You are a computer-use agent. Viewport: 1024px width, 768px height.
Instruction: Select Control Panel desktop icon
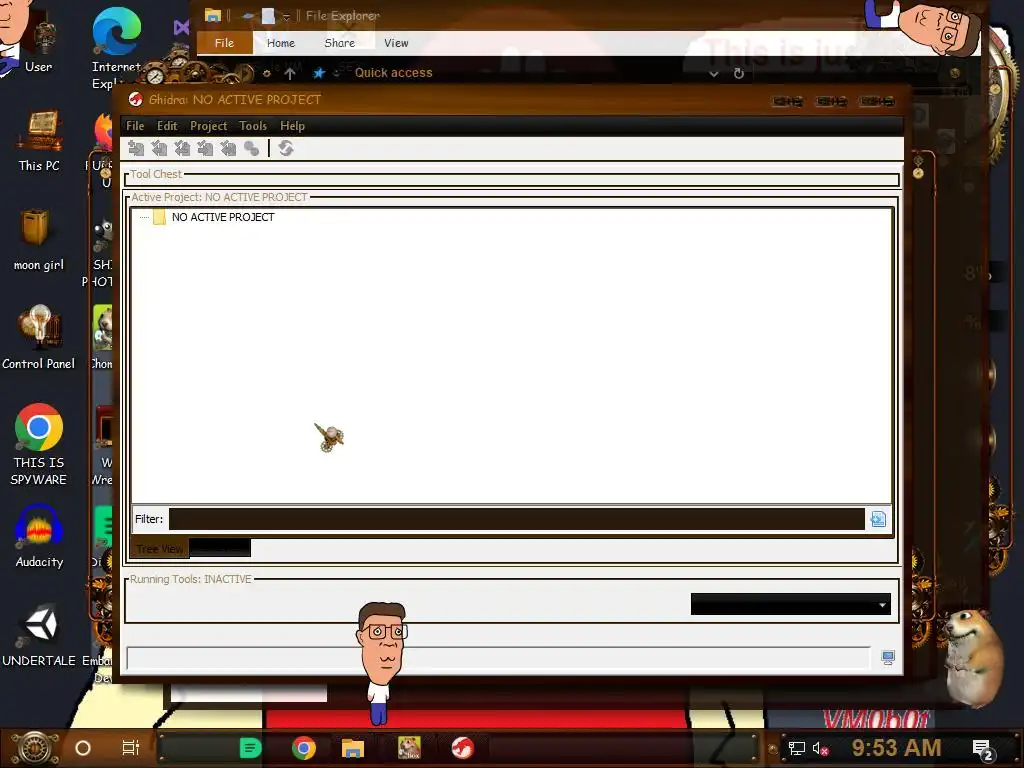pos(39,338)
